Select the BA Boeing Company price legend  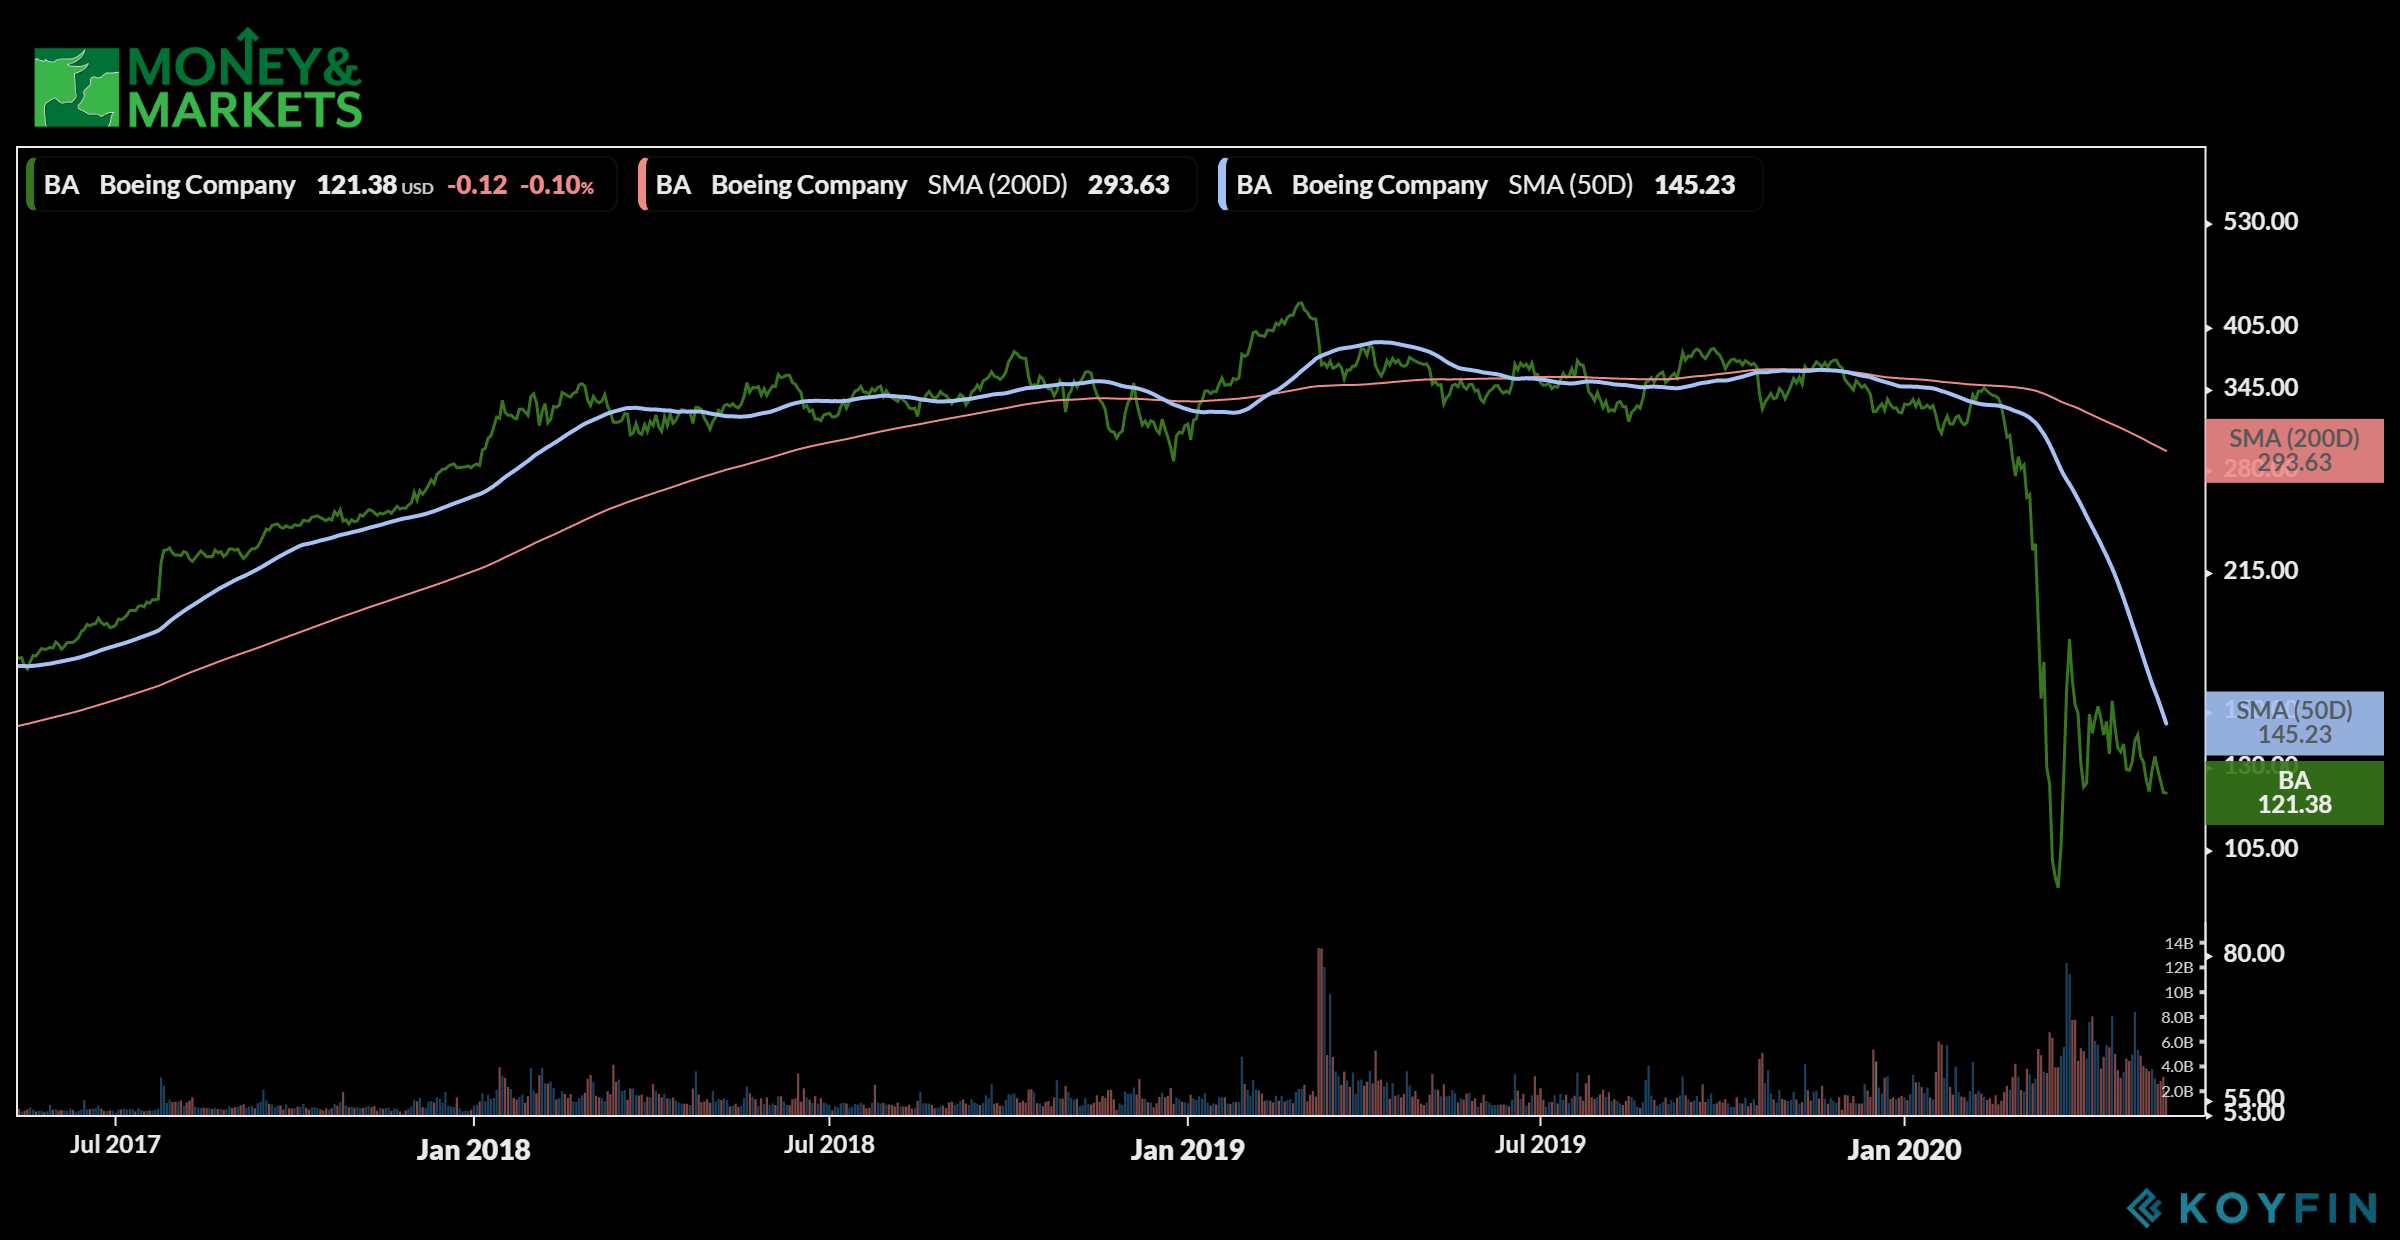(322, 185)
